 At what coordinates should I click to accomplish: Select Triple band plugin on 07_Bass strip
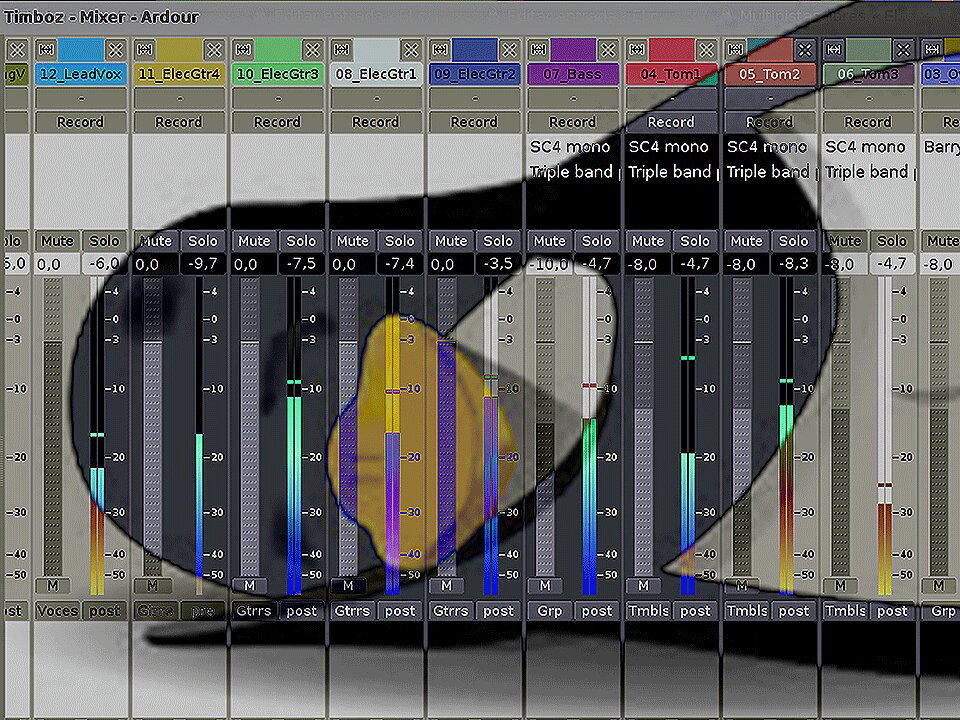click(572, 172)
